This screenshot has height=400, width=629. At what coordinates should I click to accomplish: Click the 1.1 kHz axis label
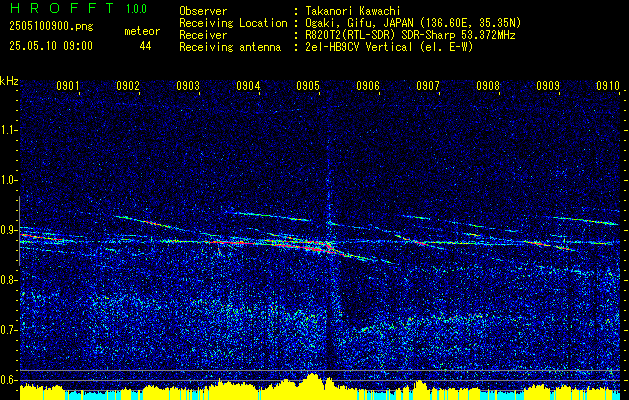click(9, 130)
